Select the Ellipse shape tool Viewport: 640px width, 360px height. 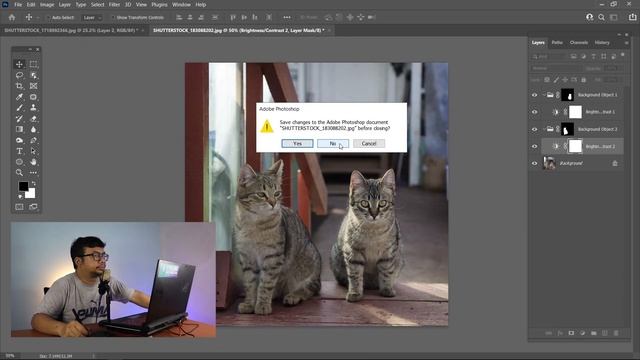(19, 162)
